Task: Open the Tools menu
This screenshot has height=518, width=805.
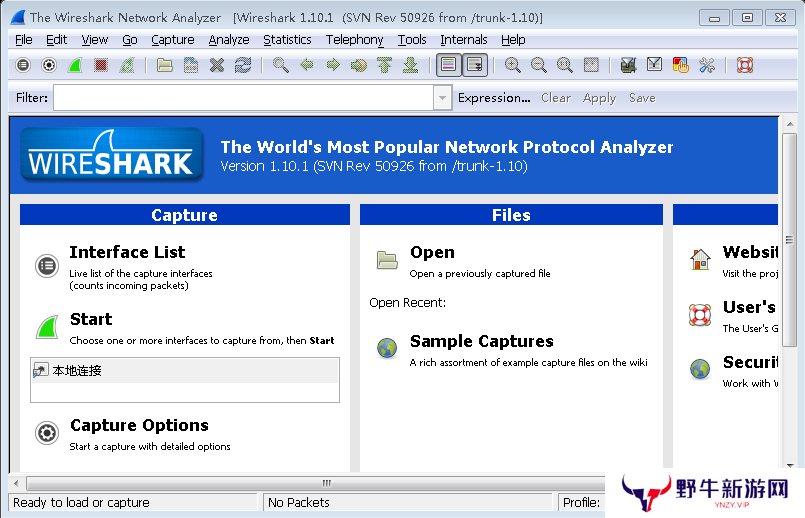Action: [x=412, y=40]
